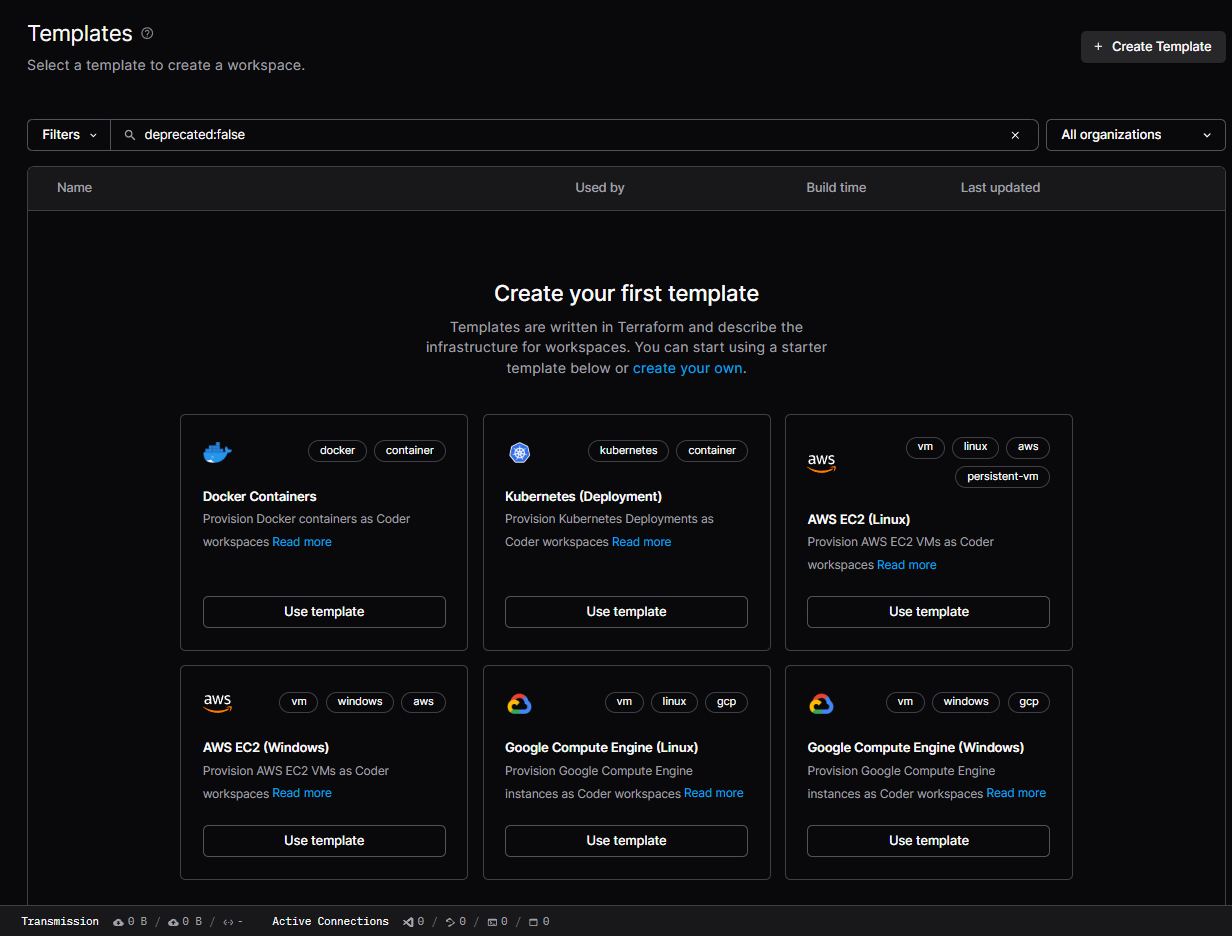1232x936 pixels.
Task: Click 'gcp' tag on Compute Engine (Linux) card
Action: coord(727,702)
